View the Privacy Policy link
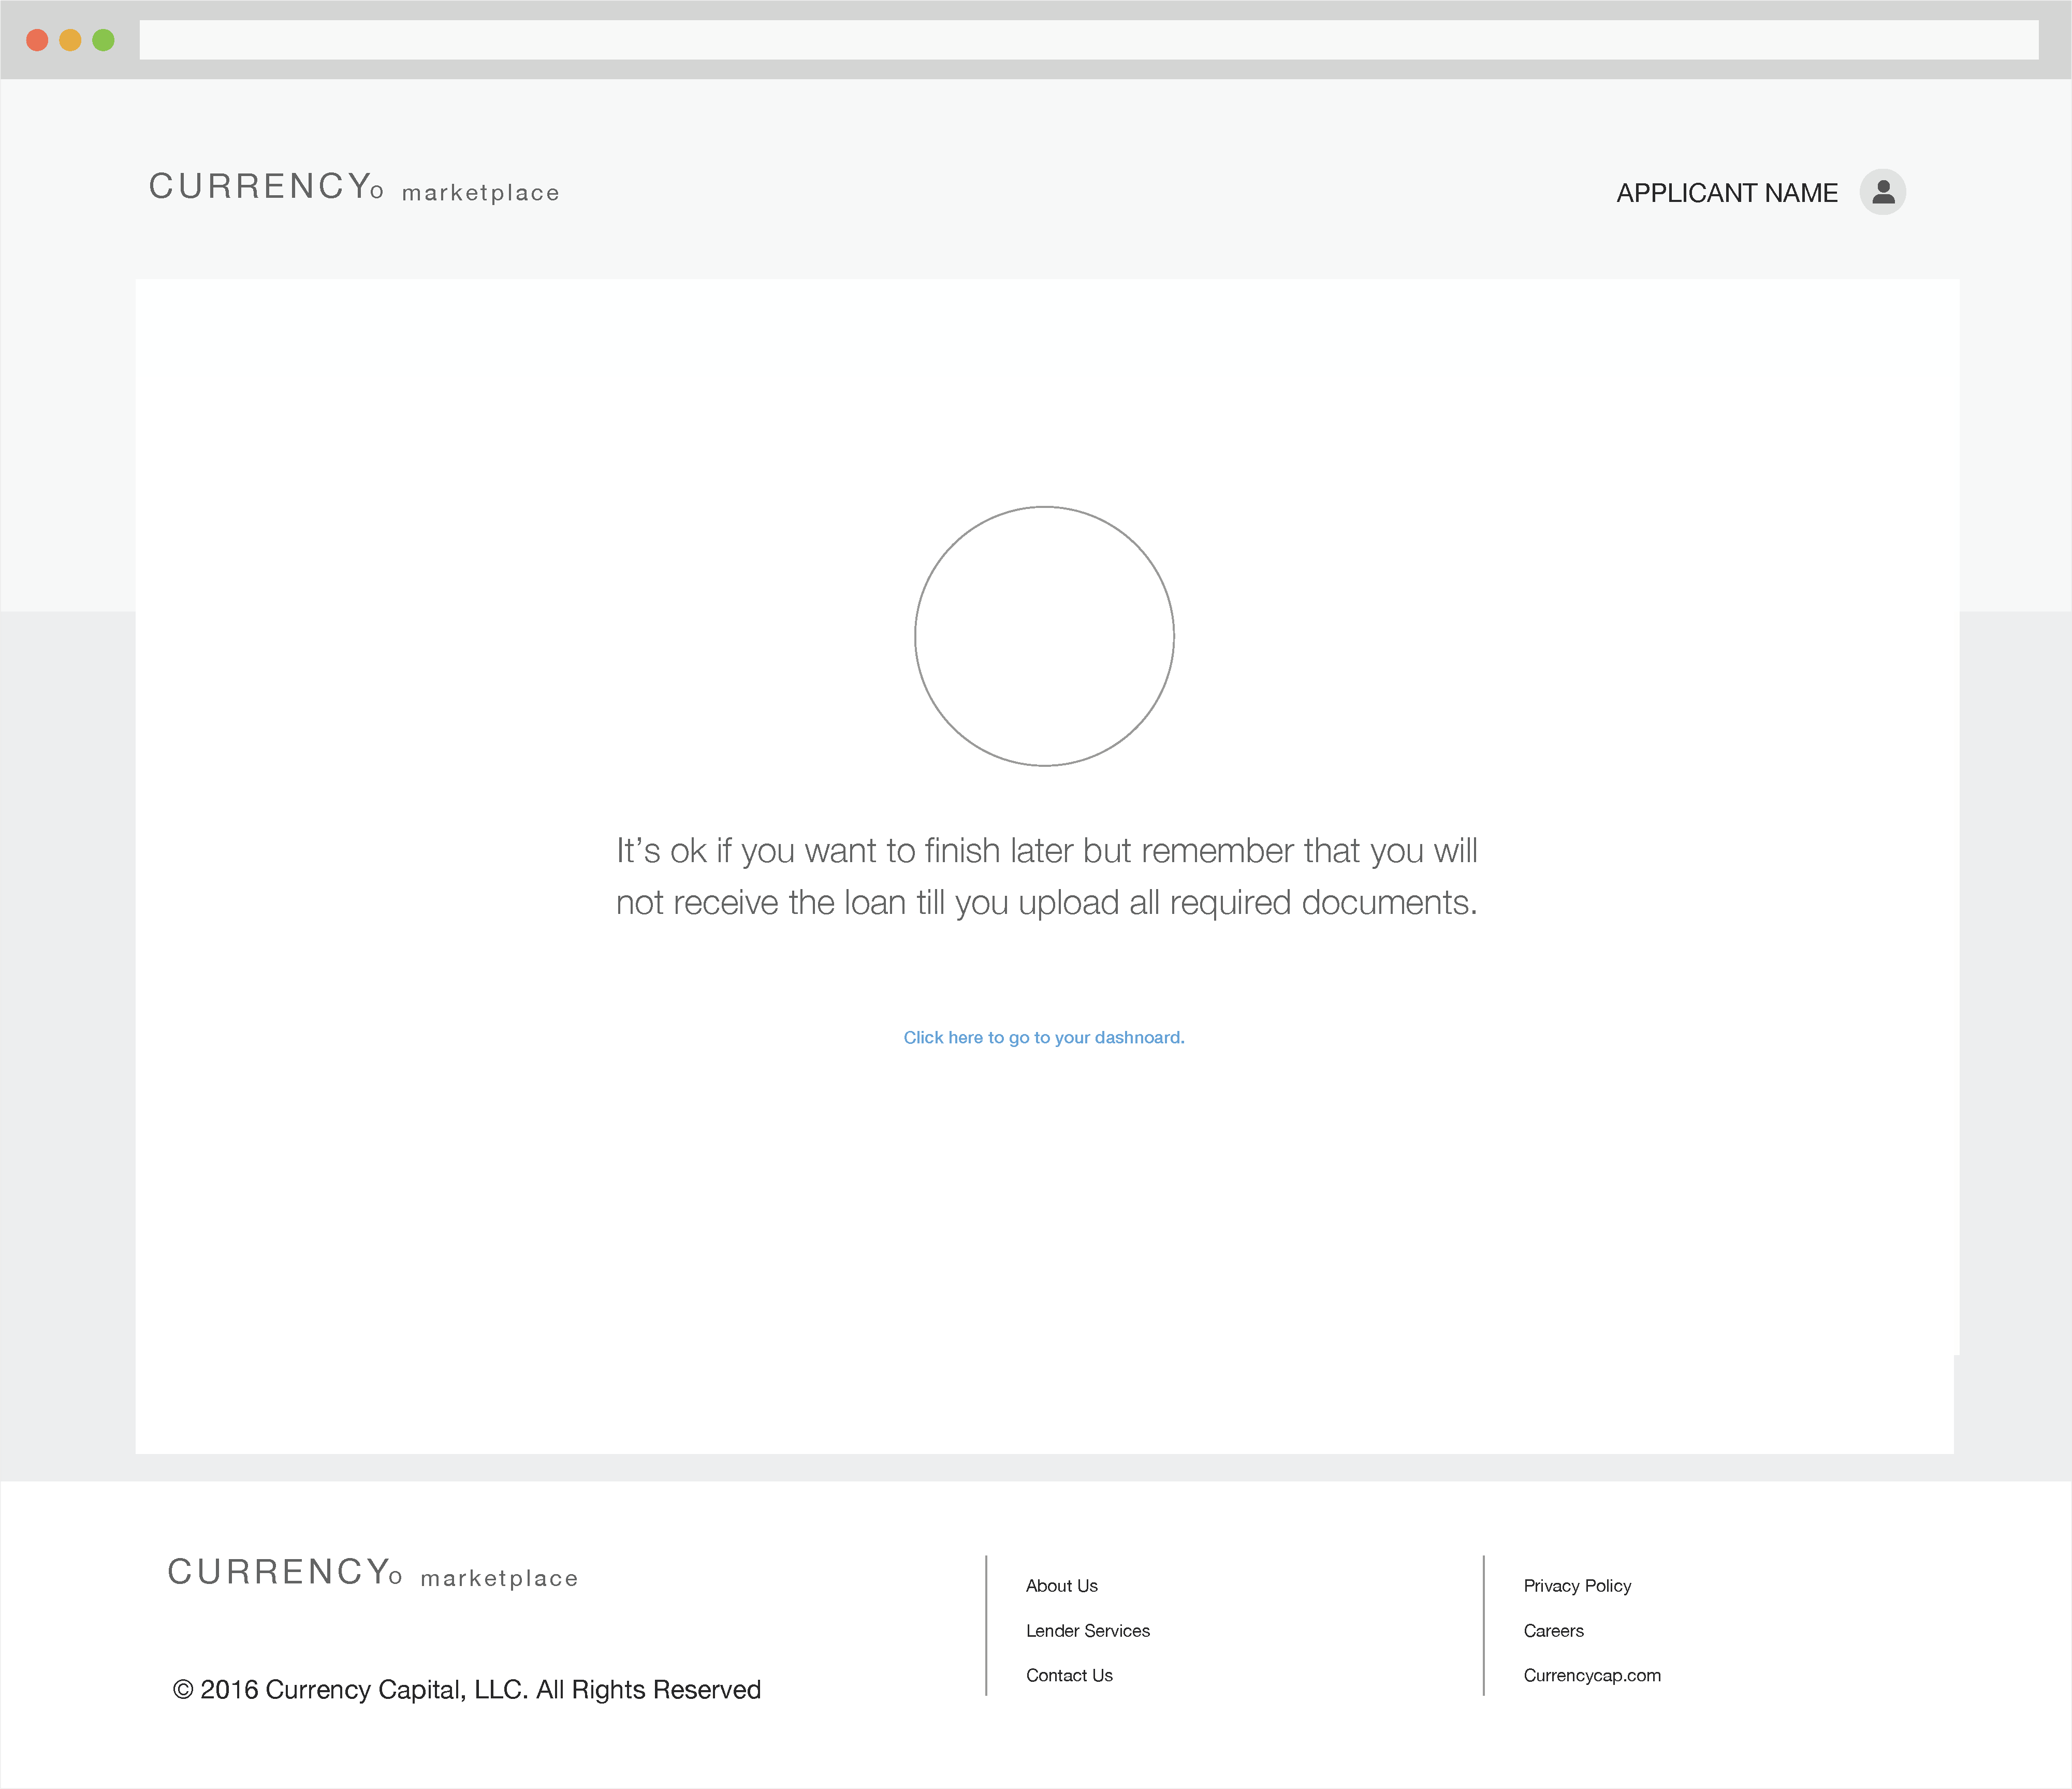The height and width of the screenshot is (1789, 2072). (1576, 1586)
